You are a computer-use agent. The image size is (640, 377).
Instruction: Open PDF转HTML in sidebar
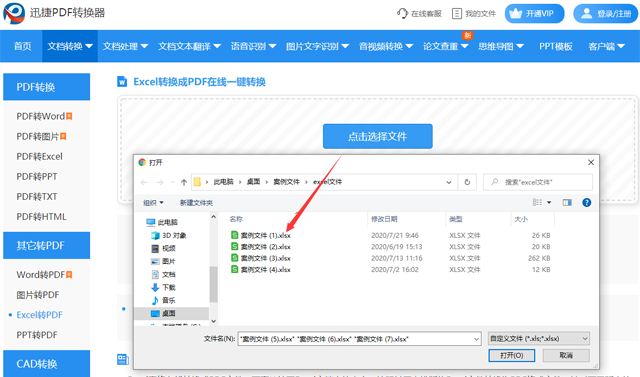[x=41, y=216]
